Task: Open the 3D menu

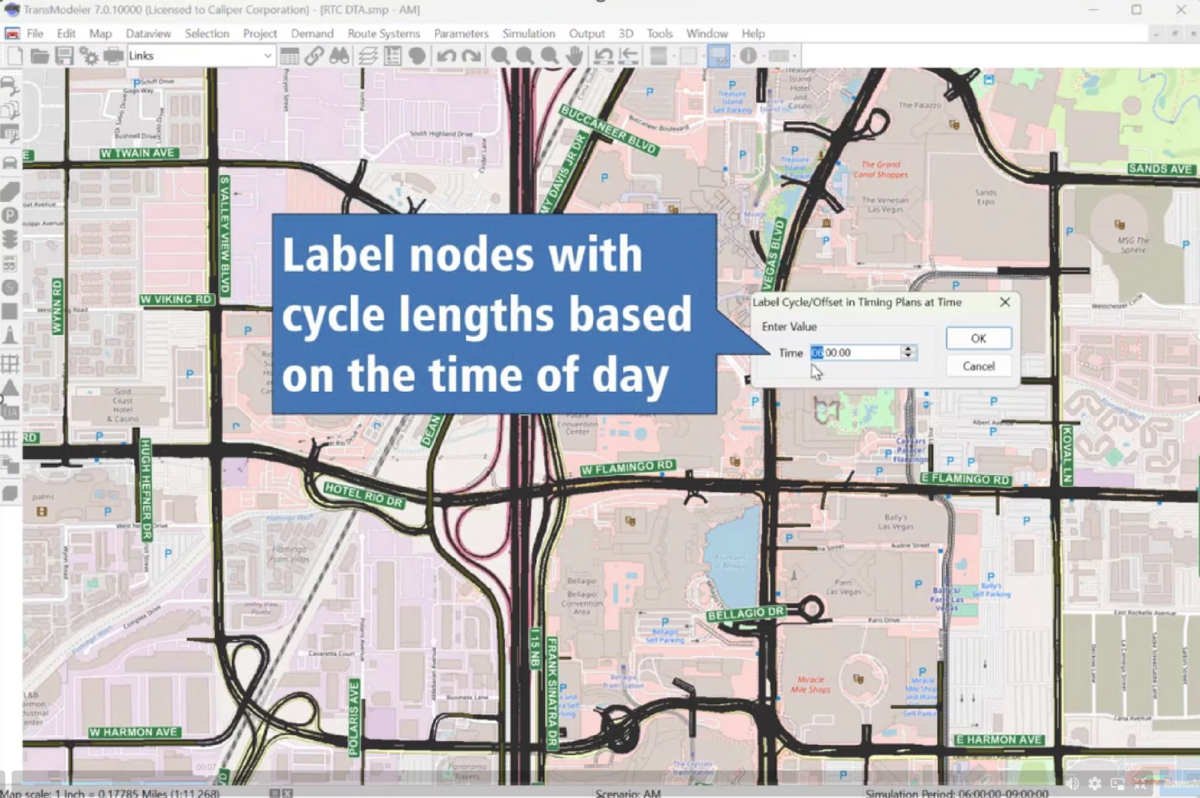Action: [626, 33]
